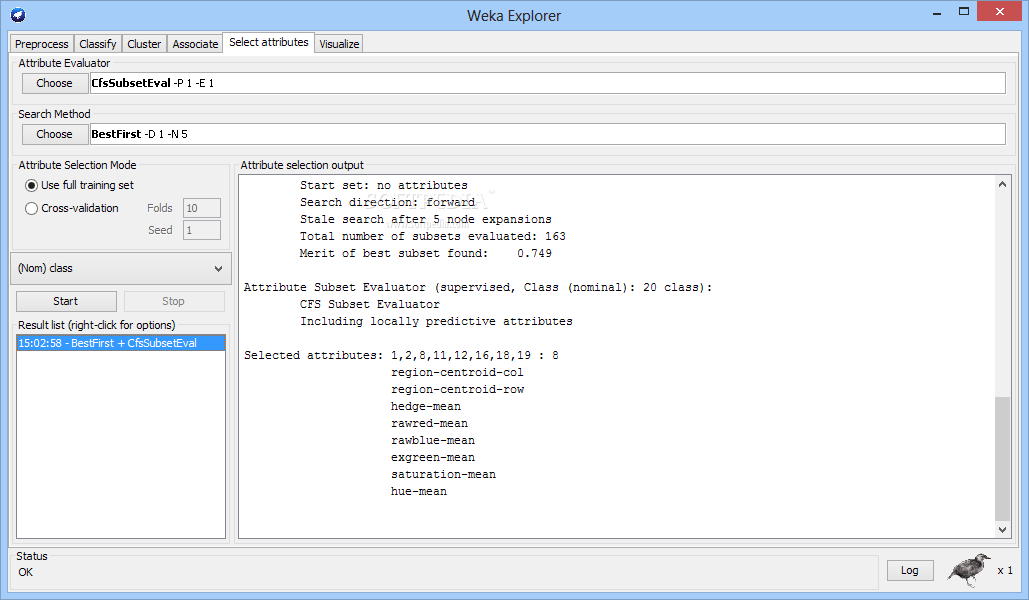Click output scrollbar up arrow
Image resolution: width=1029 pixels, height=600 pixels.
pyautogui.click(x=1002, y=184)
